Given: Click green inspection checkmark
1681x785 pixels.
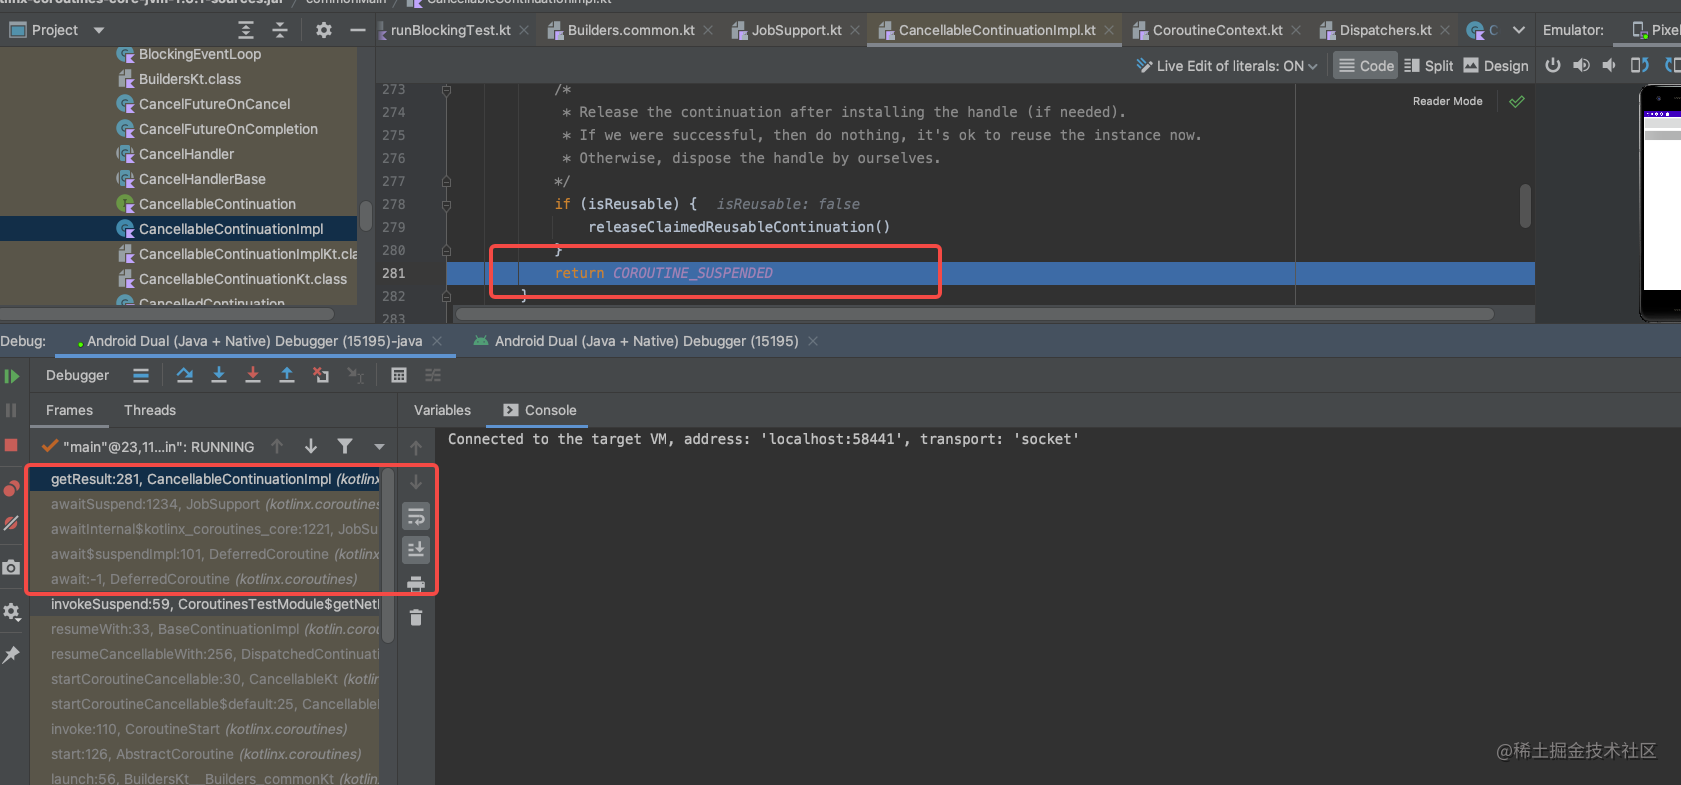Looking at the screenshot, I should [x=1517, y=101].
